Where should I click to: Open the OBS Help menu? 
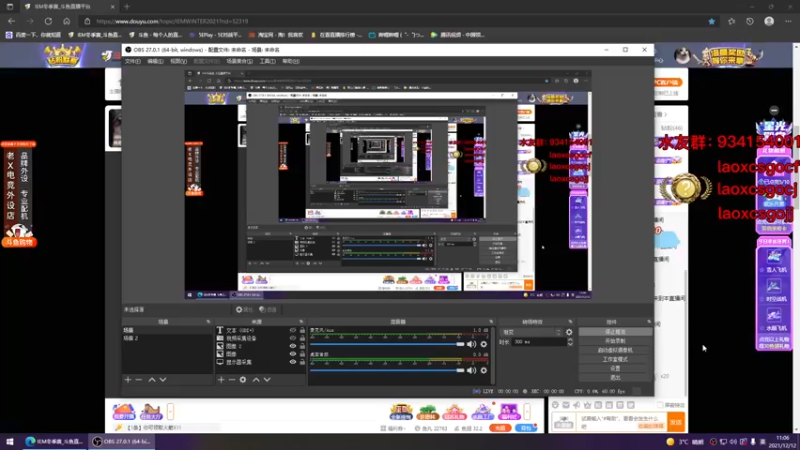(291, 61)
